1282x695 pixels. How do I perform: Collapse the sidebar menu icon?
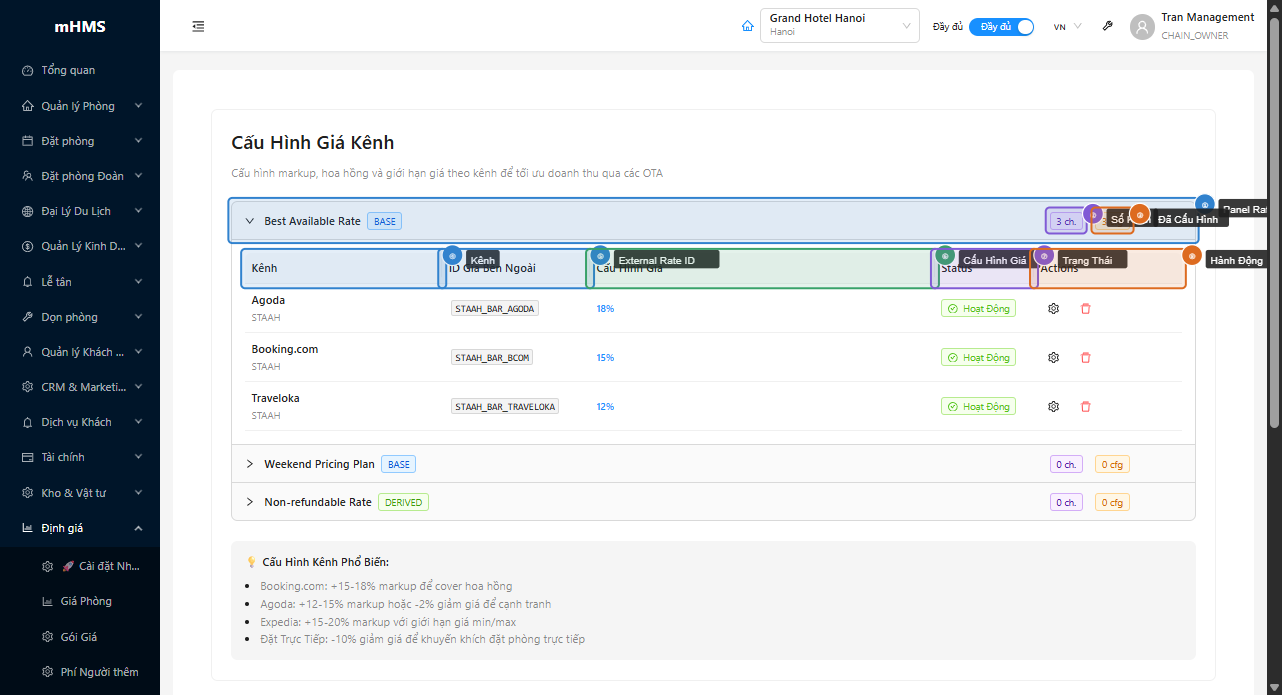(x=198, y=27)
